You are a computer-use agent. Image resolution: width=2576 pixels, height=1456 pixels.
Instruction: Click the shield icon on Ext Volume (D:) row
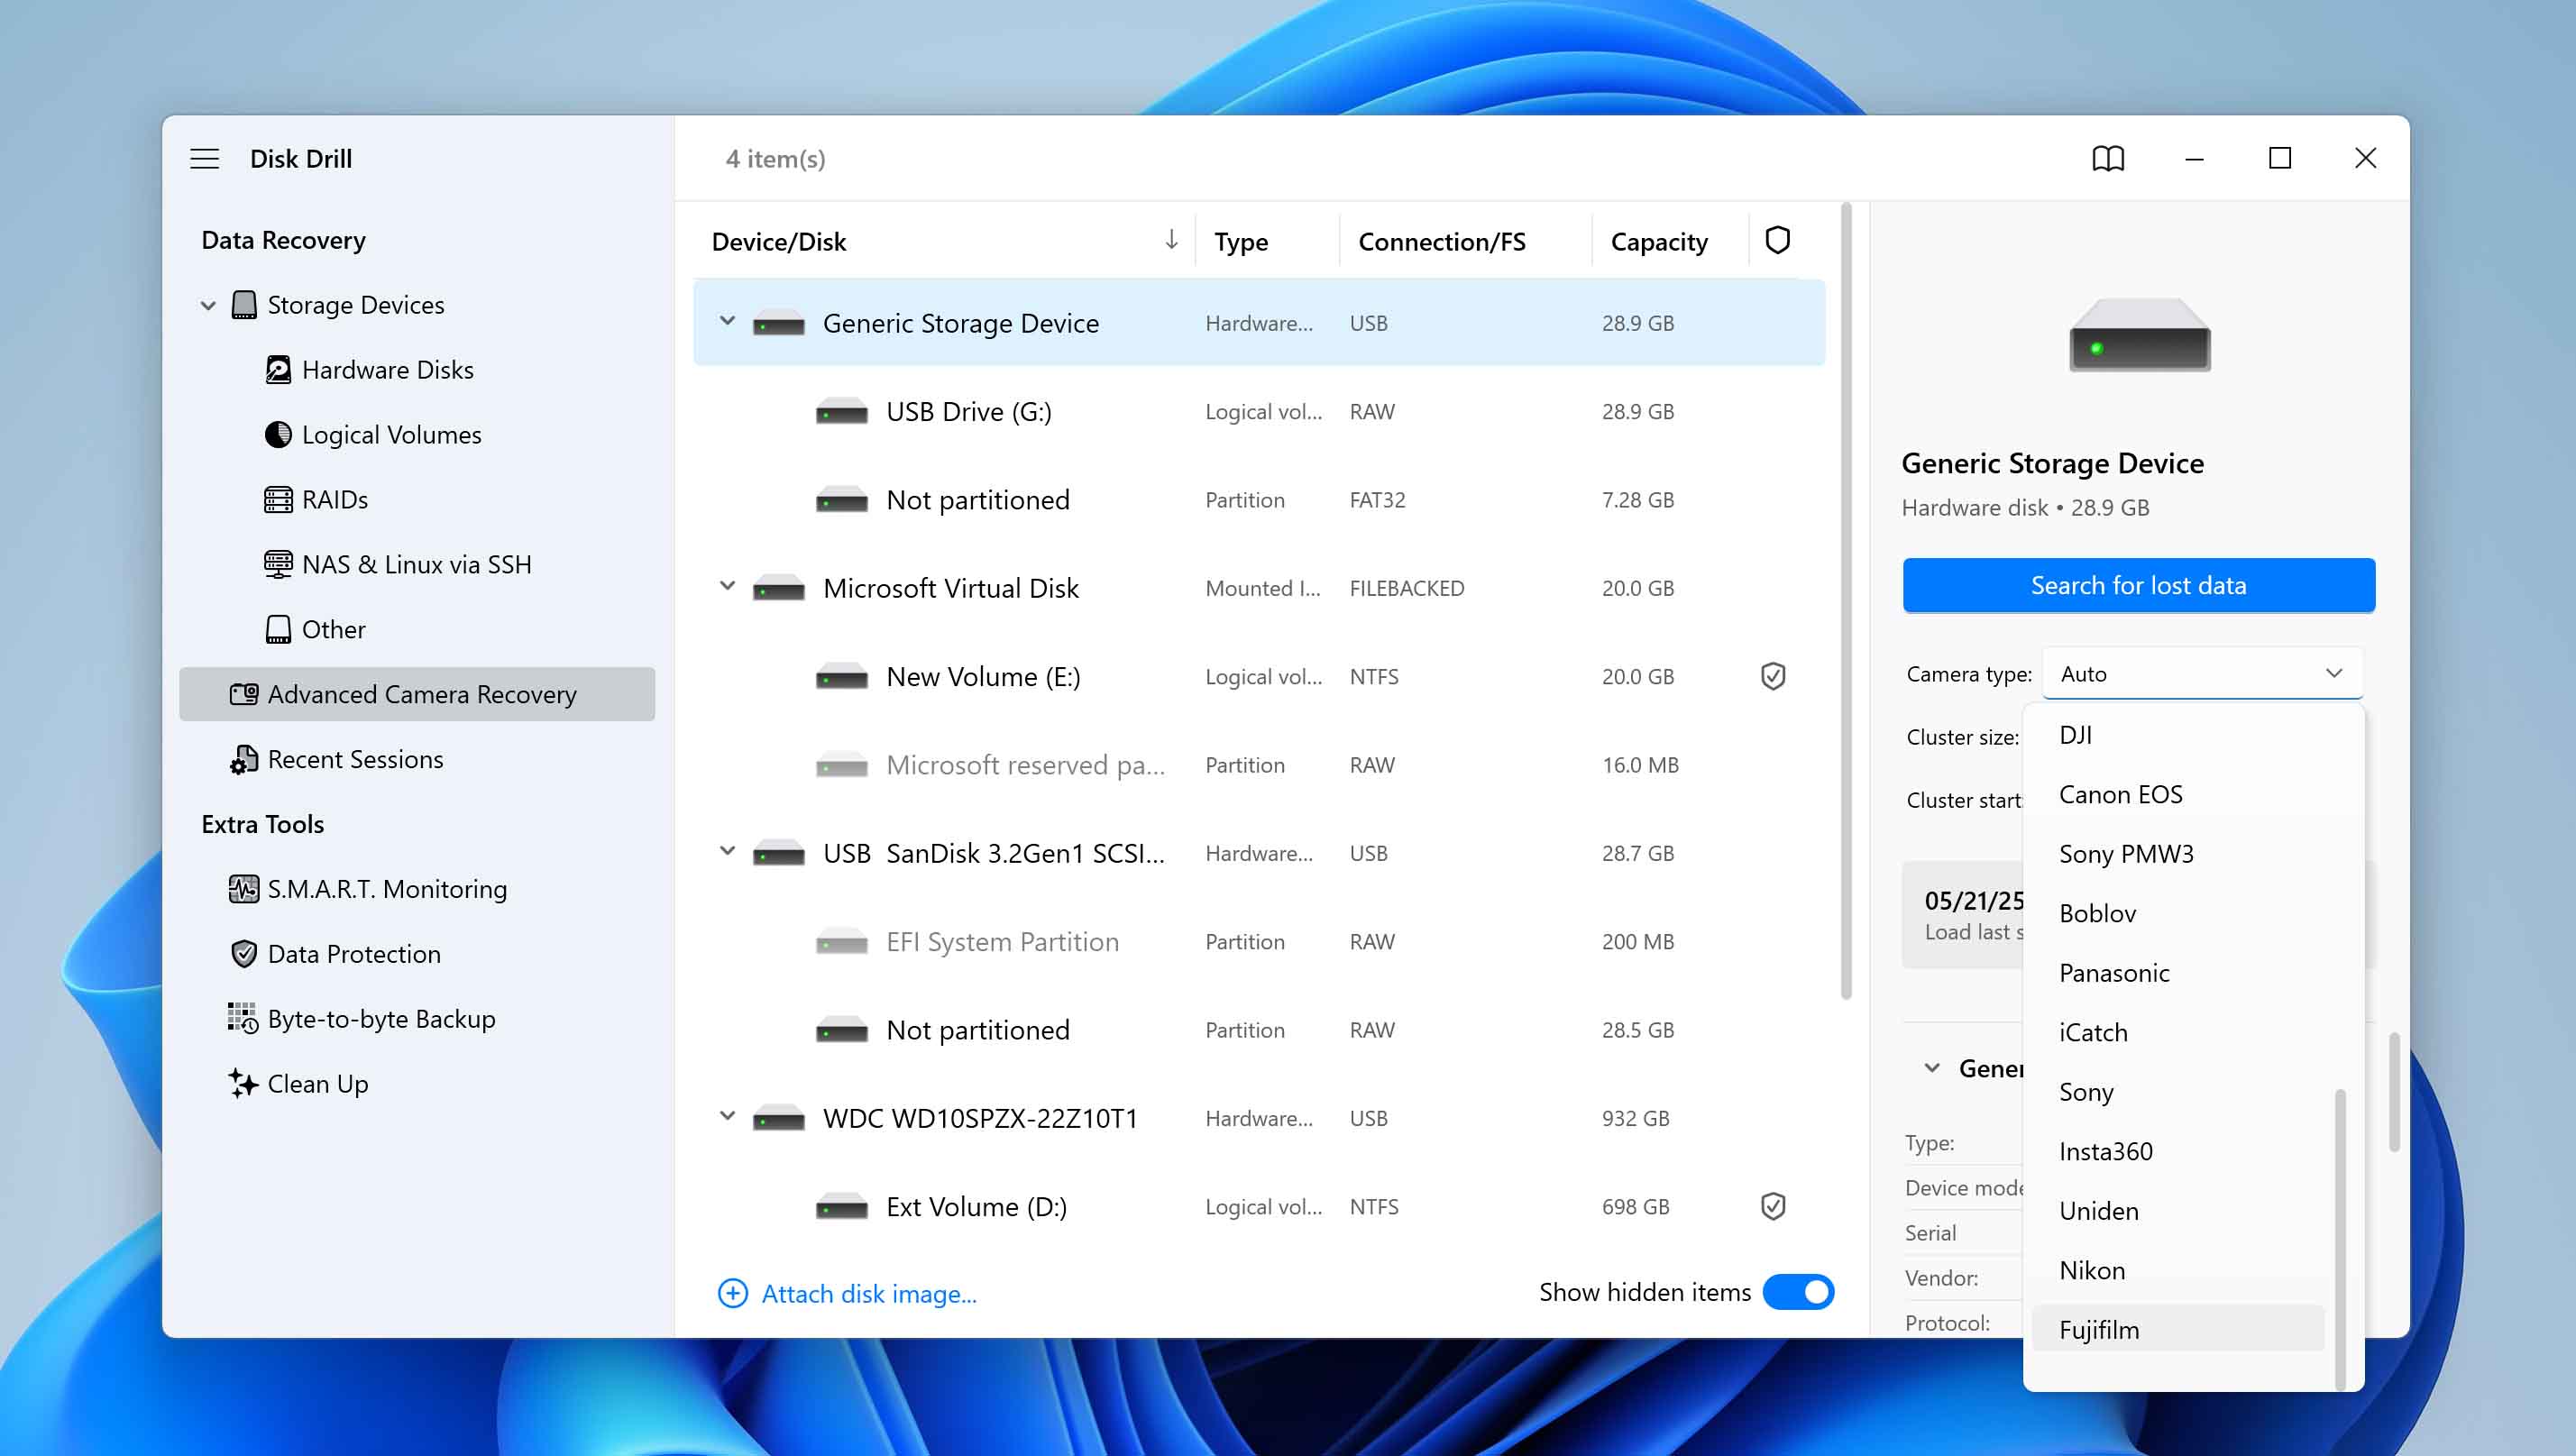[1773, 1207]
